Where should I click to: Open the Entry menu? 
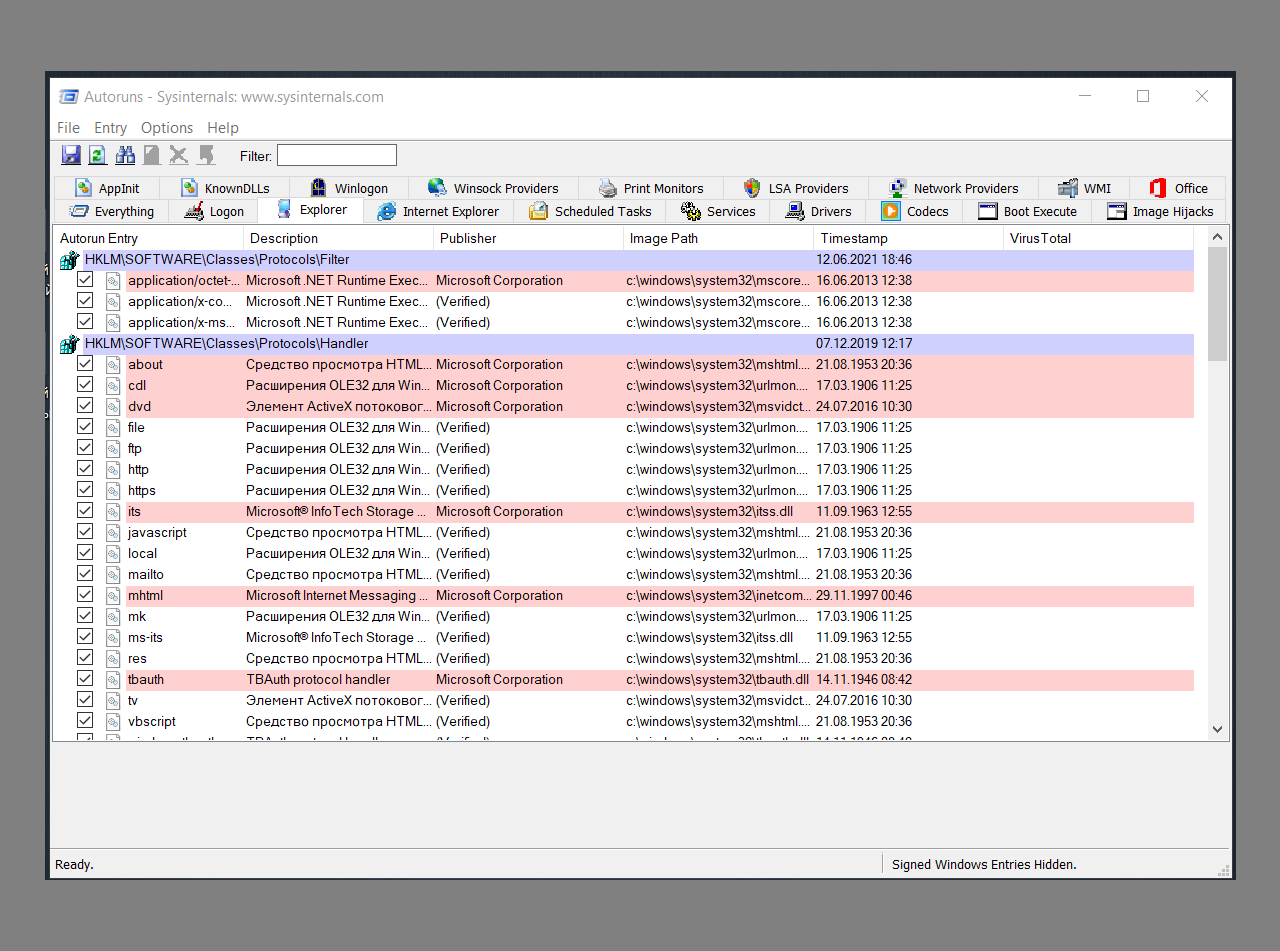point(110,127)
